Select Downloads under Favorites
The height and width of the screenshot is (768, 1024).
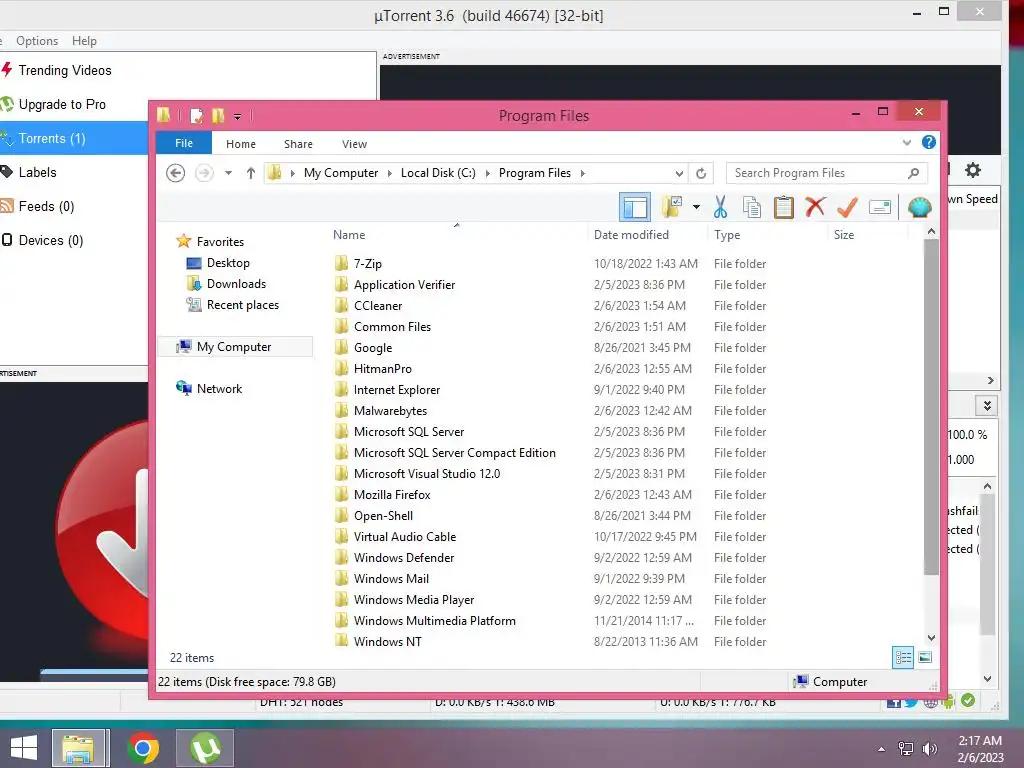point(236,283)
